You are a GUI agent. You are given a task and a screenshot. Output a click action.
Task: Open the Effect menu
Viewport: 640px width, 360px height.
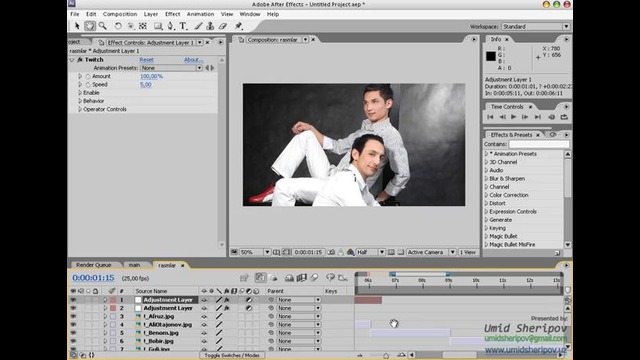[173, 14]
